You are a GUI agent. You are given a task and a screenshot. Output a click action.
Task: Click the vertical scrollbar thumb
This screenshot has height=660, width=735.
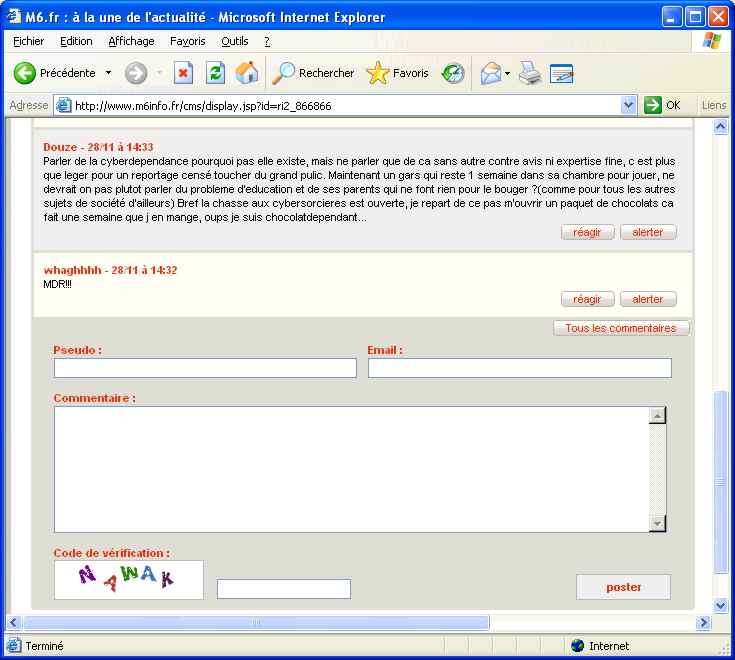pyautogui.click(x=720, y=482)
